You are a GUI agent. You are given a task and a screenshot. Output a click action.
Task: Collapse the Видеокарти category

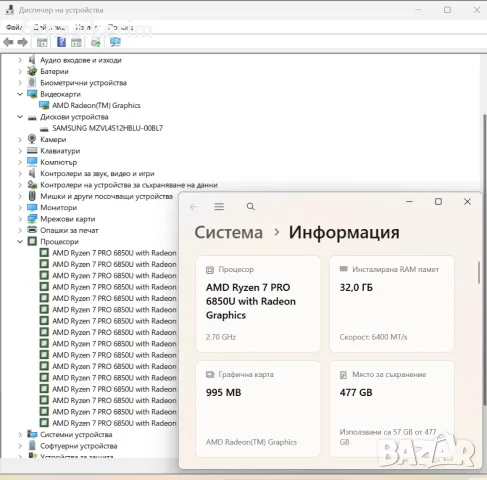(20, 94)
